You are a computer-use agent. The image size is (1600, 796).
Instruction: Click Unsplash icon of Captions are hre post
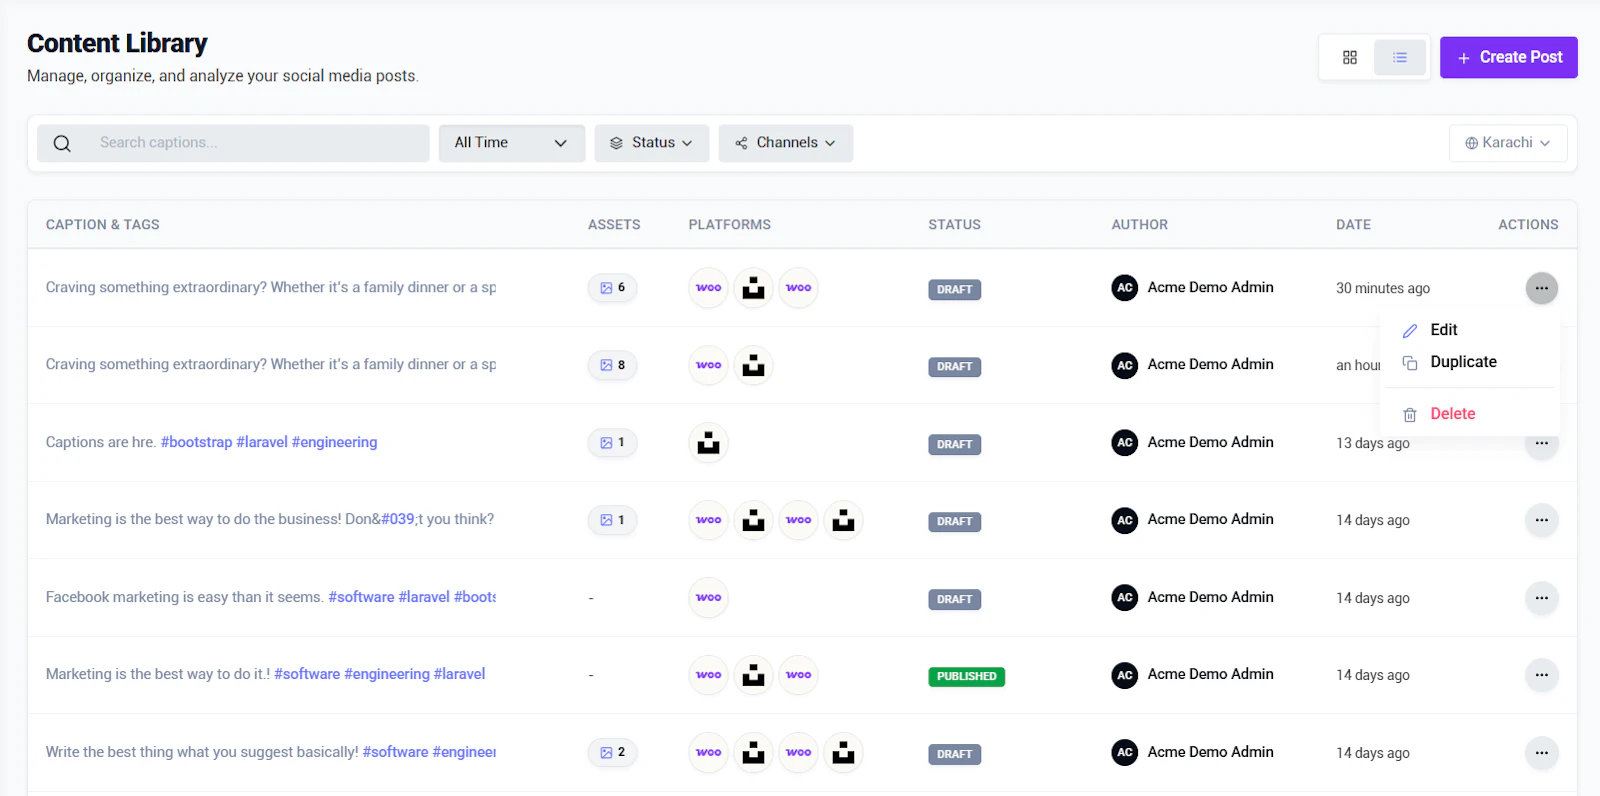click(708, 443)
